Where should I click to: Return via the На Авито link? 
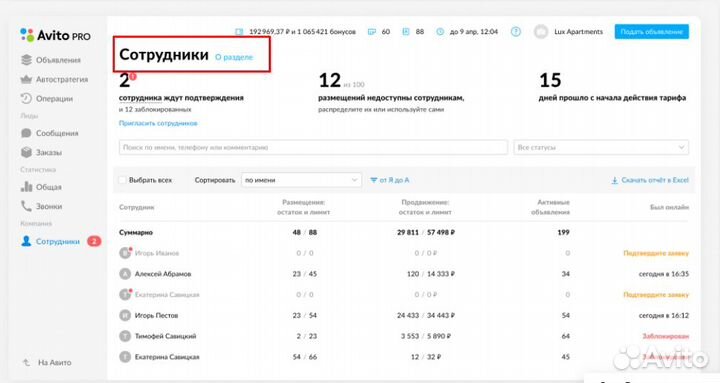coord(47,362)
